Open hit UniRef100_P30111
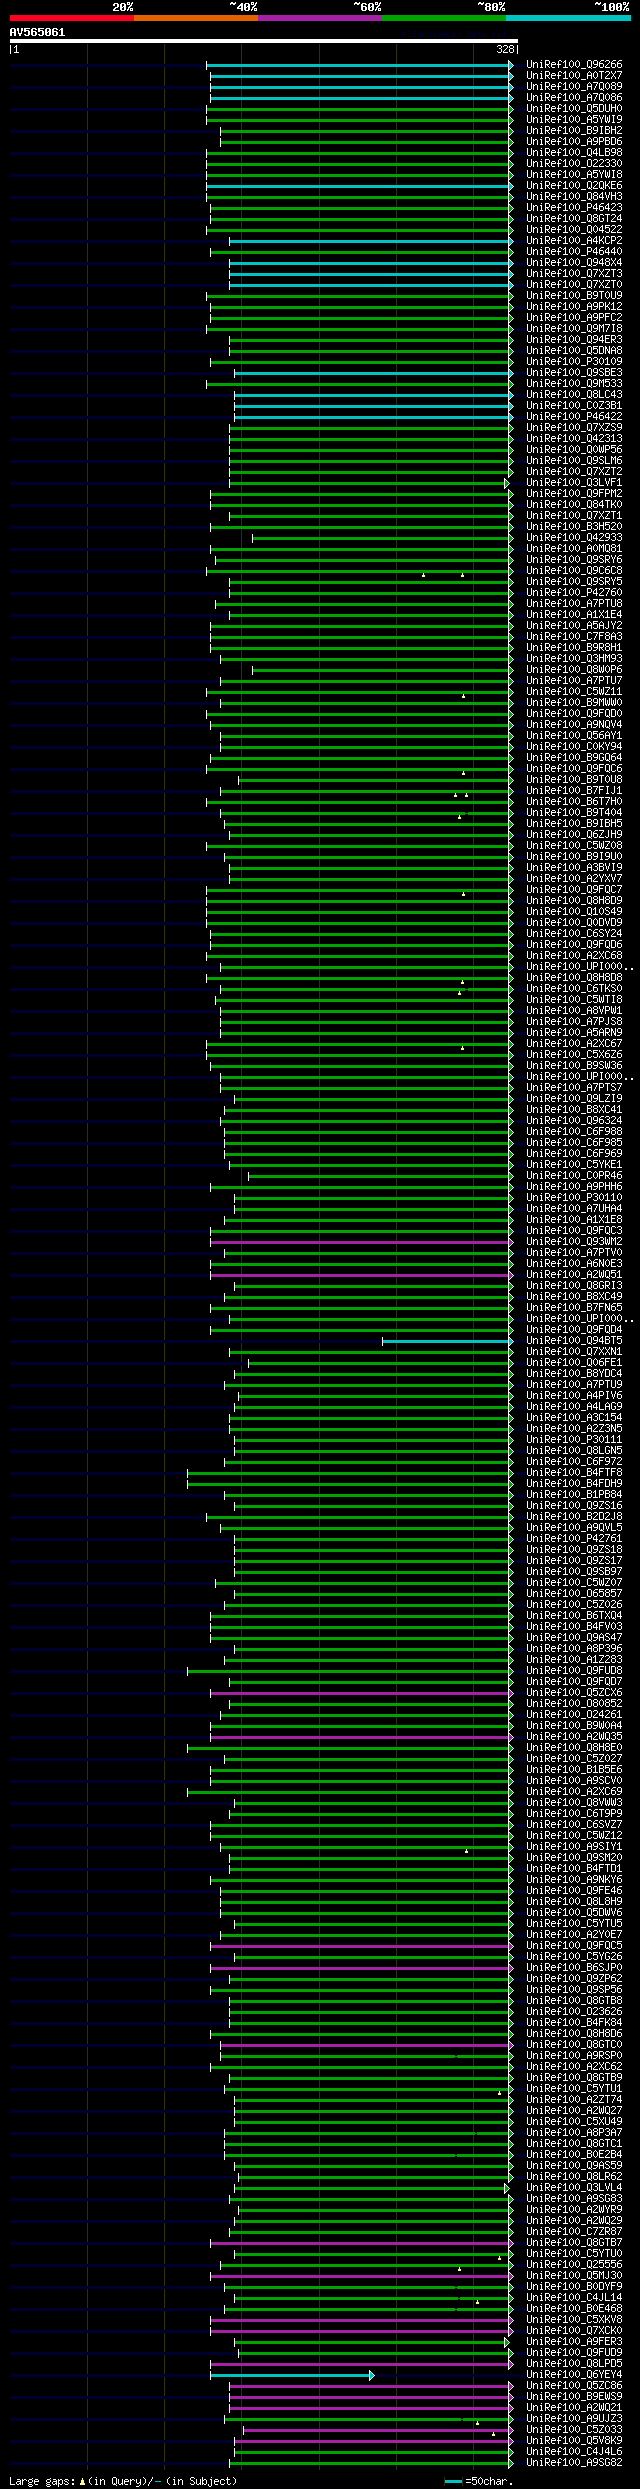The image size is (640, 2489). coord(574,1440)
